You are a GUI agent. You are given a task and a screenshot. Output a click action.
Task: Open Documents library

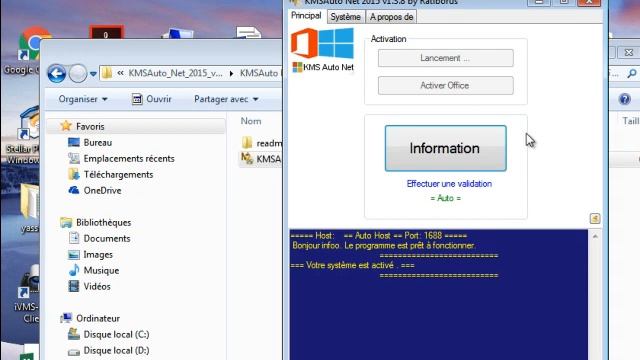coord(107,238)
